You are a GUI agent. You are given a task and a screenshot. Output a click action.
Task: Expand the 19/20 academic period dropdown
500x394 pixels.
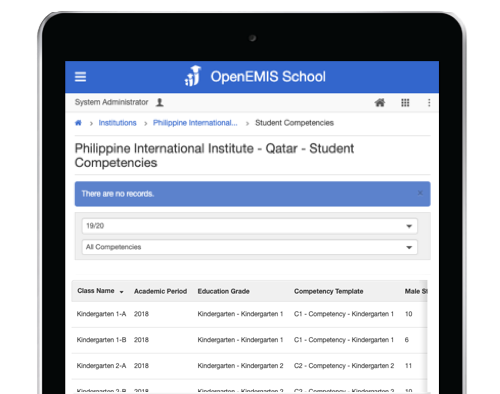(250, 226)
